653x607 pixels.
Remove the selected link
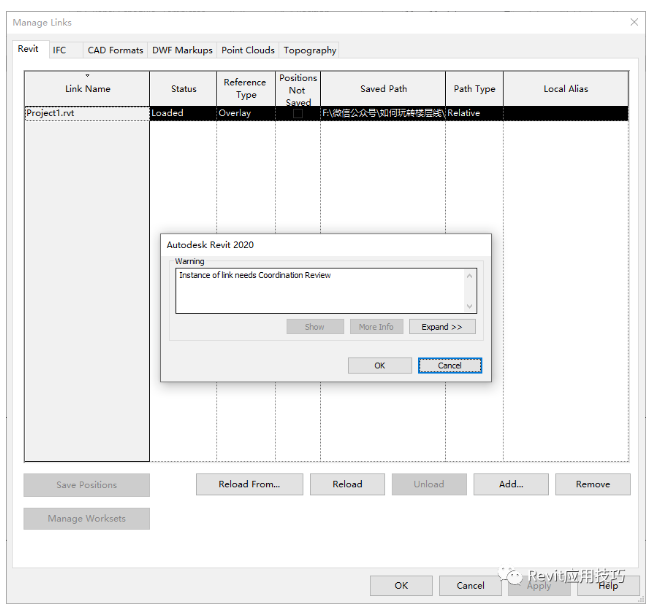tap(593, 484)
